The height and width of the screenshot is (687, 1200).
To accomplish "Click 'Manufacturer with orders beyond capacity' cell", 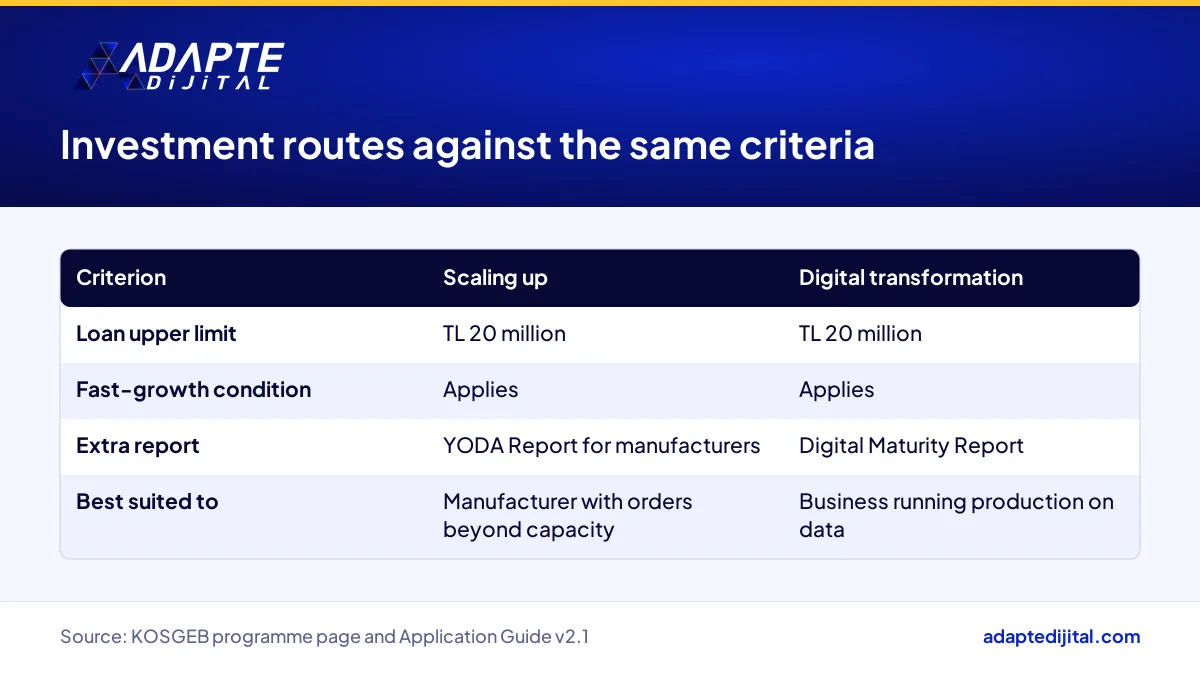I will 568,516.
